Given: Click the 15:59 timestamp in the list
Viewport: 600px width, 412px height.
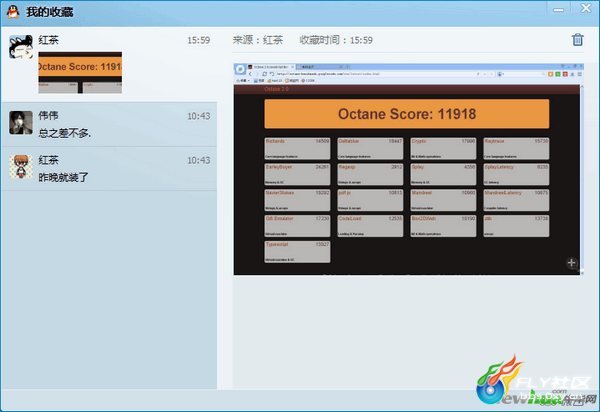Looking at the screenshot, I should pos(199,40).
